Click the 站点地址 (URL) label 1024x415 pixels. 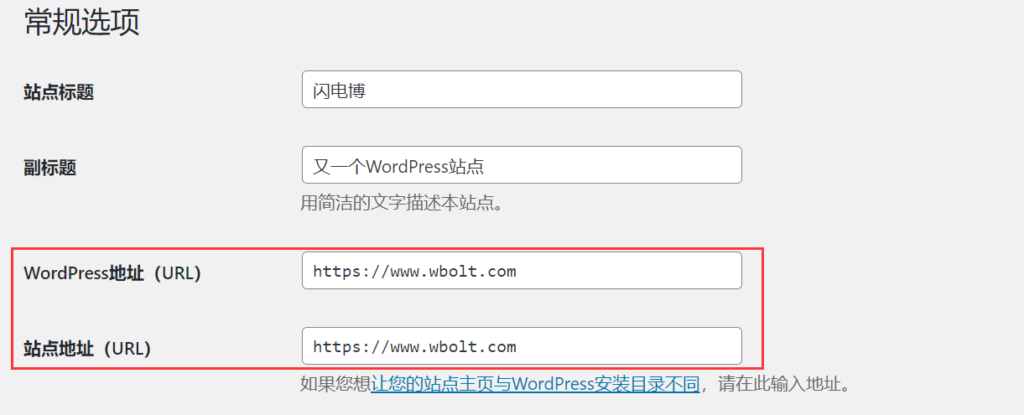point(88,349)
